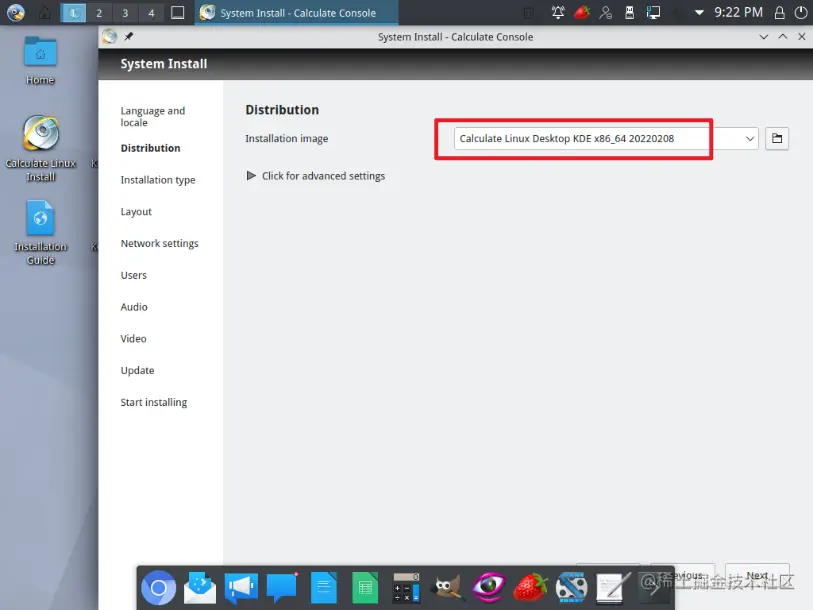Open the user accounts tray icon
Image resolution: width=813 pixels, height=610 pixels.
coord(605,12)
